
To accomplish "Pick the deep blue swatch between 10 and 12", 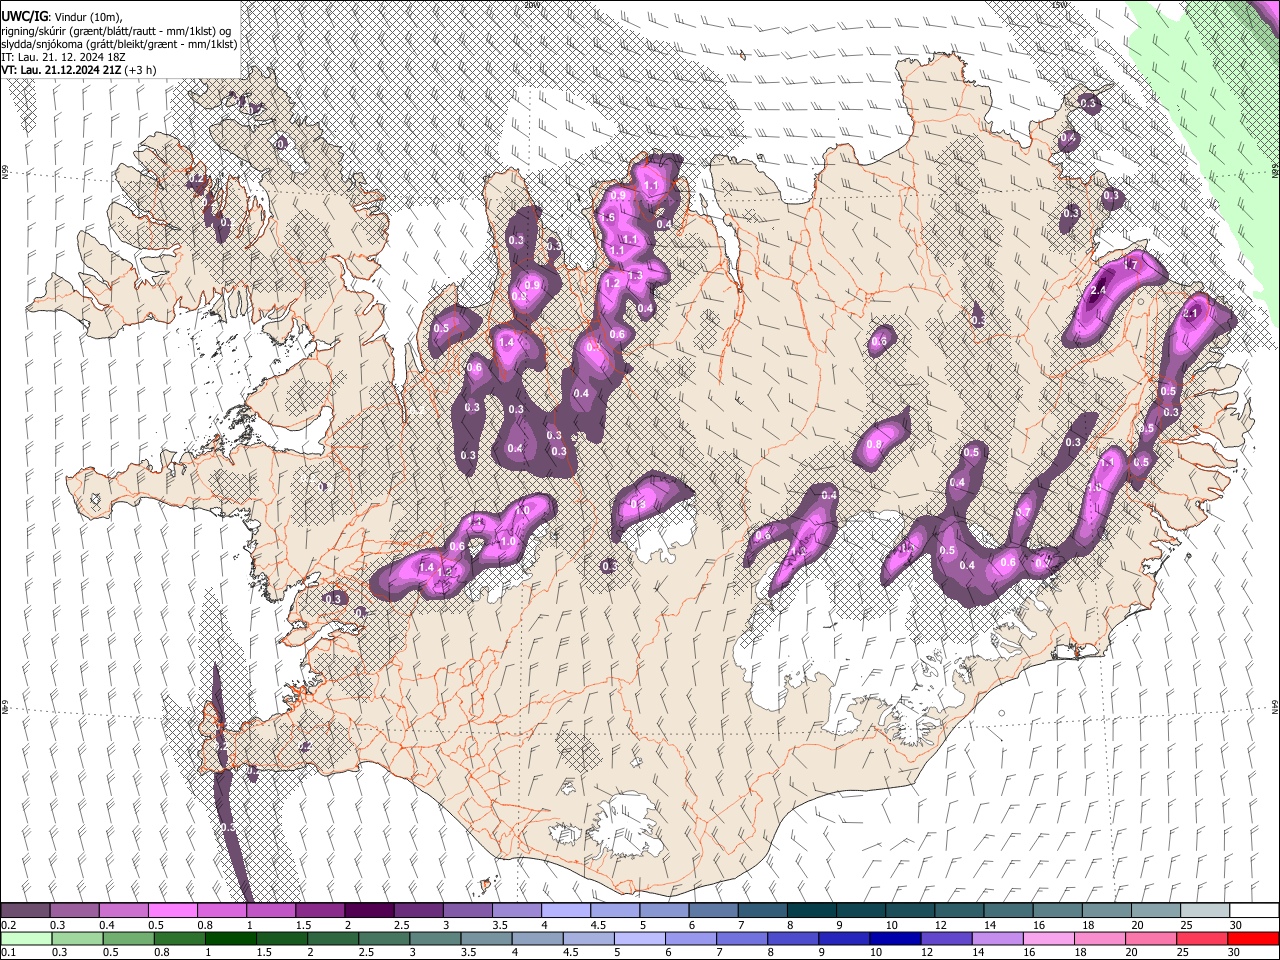I will (x=895, y=938).
